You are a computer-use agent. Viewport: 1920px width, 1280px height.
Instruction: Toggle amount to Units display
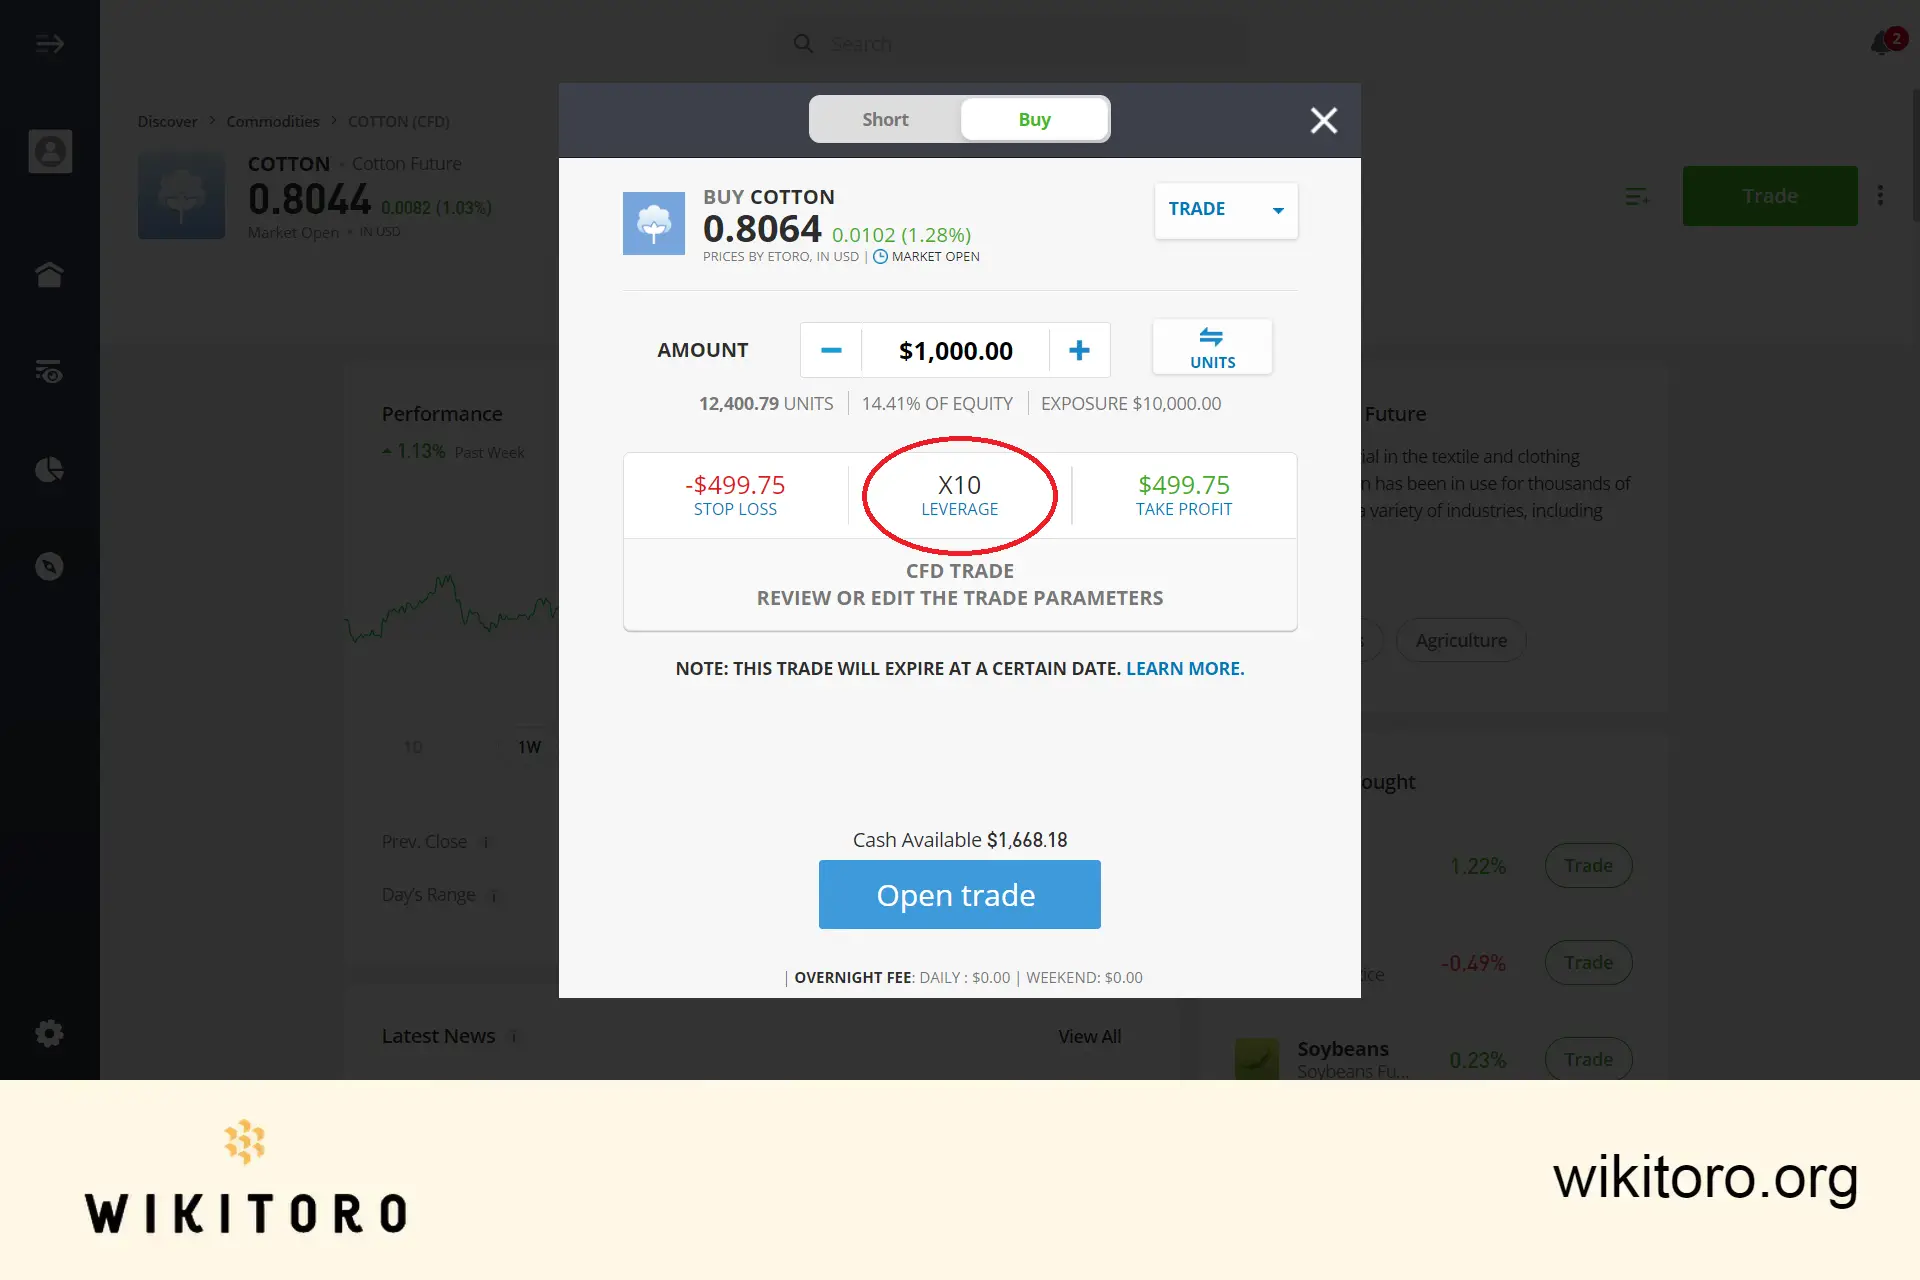pyautogui.click(x=1213, y=347)
